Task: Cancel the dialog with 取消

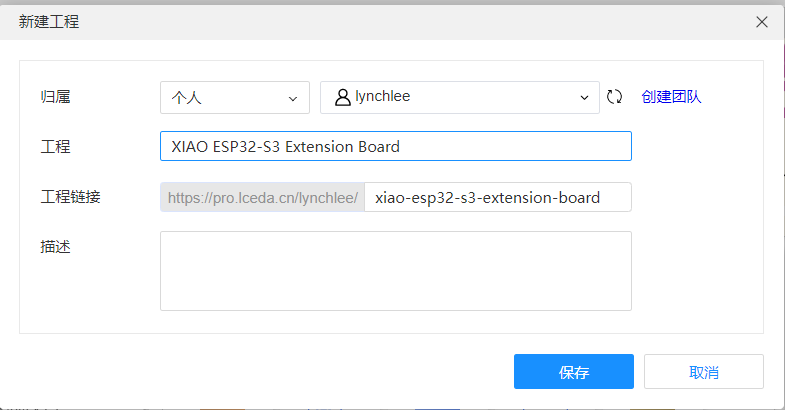Action: click(x=703, y=371)
